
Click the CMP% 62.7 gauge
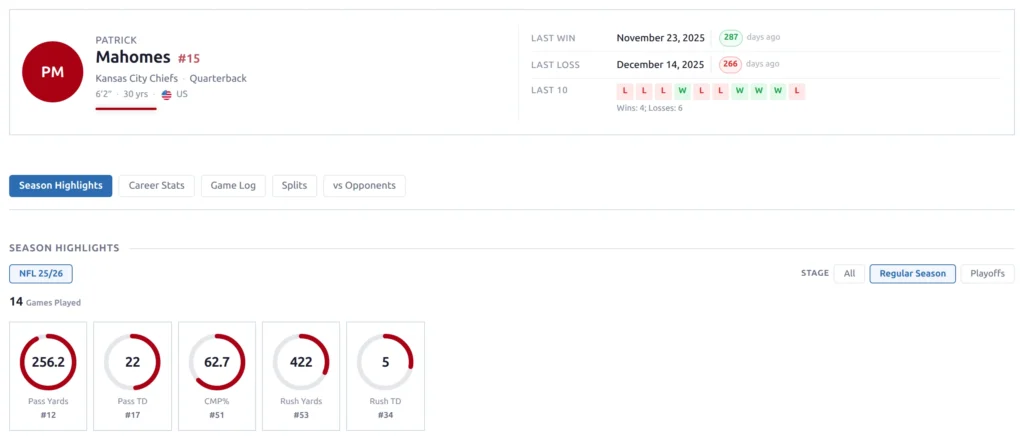click(217, 362)
